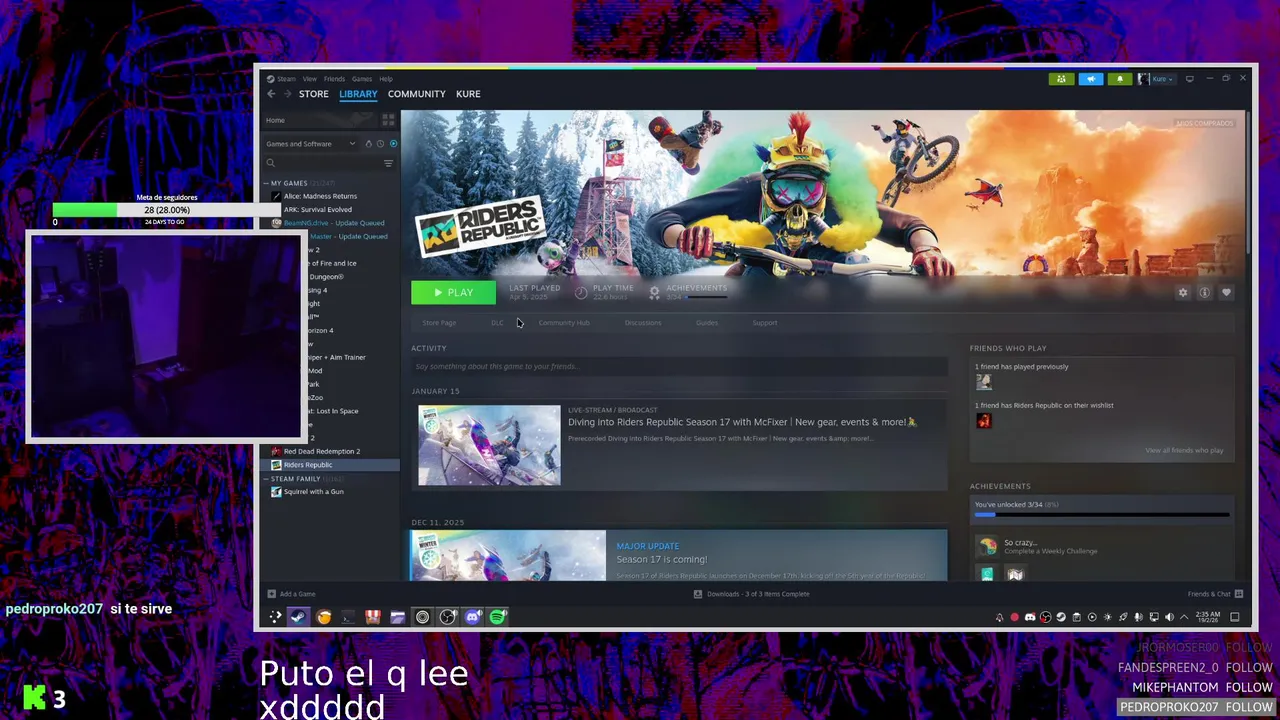Open Discord from the taskbar
The height and width of the screenshot is (720, 1280).
pyautogui.click(x=472, y=617)
